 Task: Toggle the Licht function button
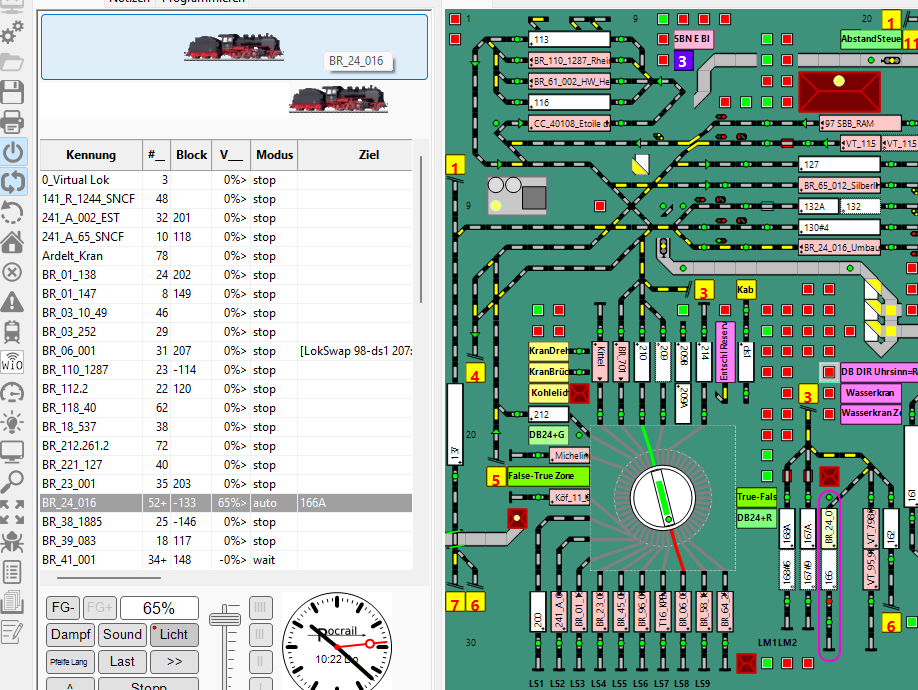coord(174,634)
